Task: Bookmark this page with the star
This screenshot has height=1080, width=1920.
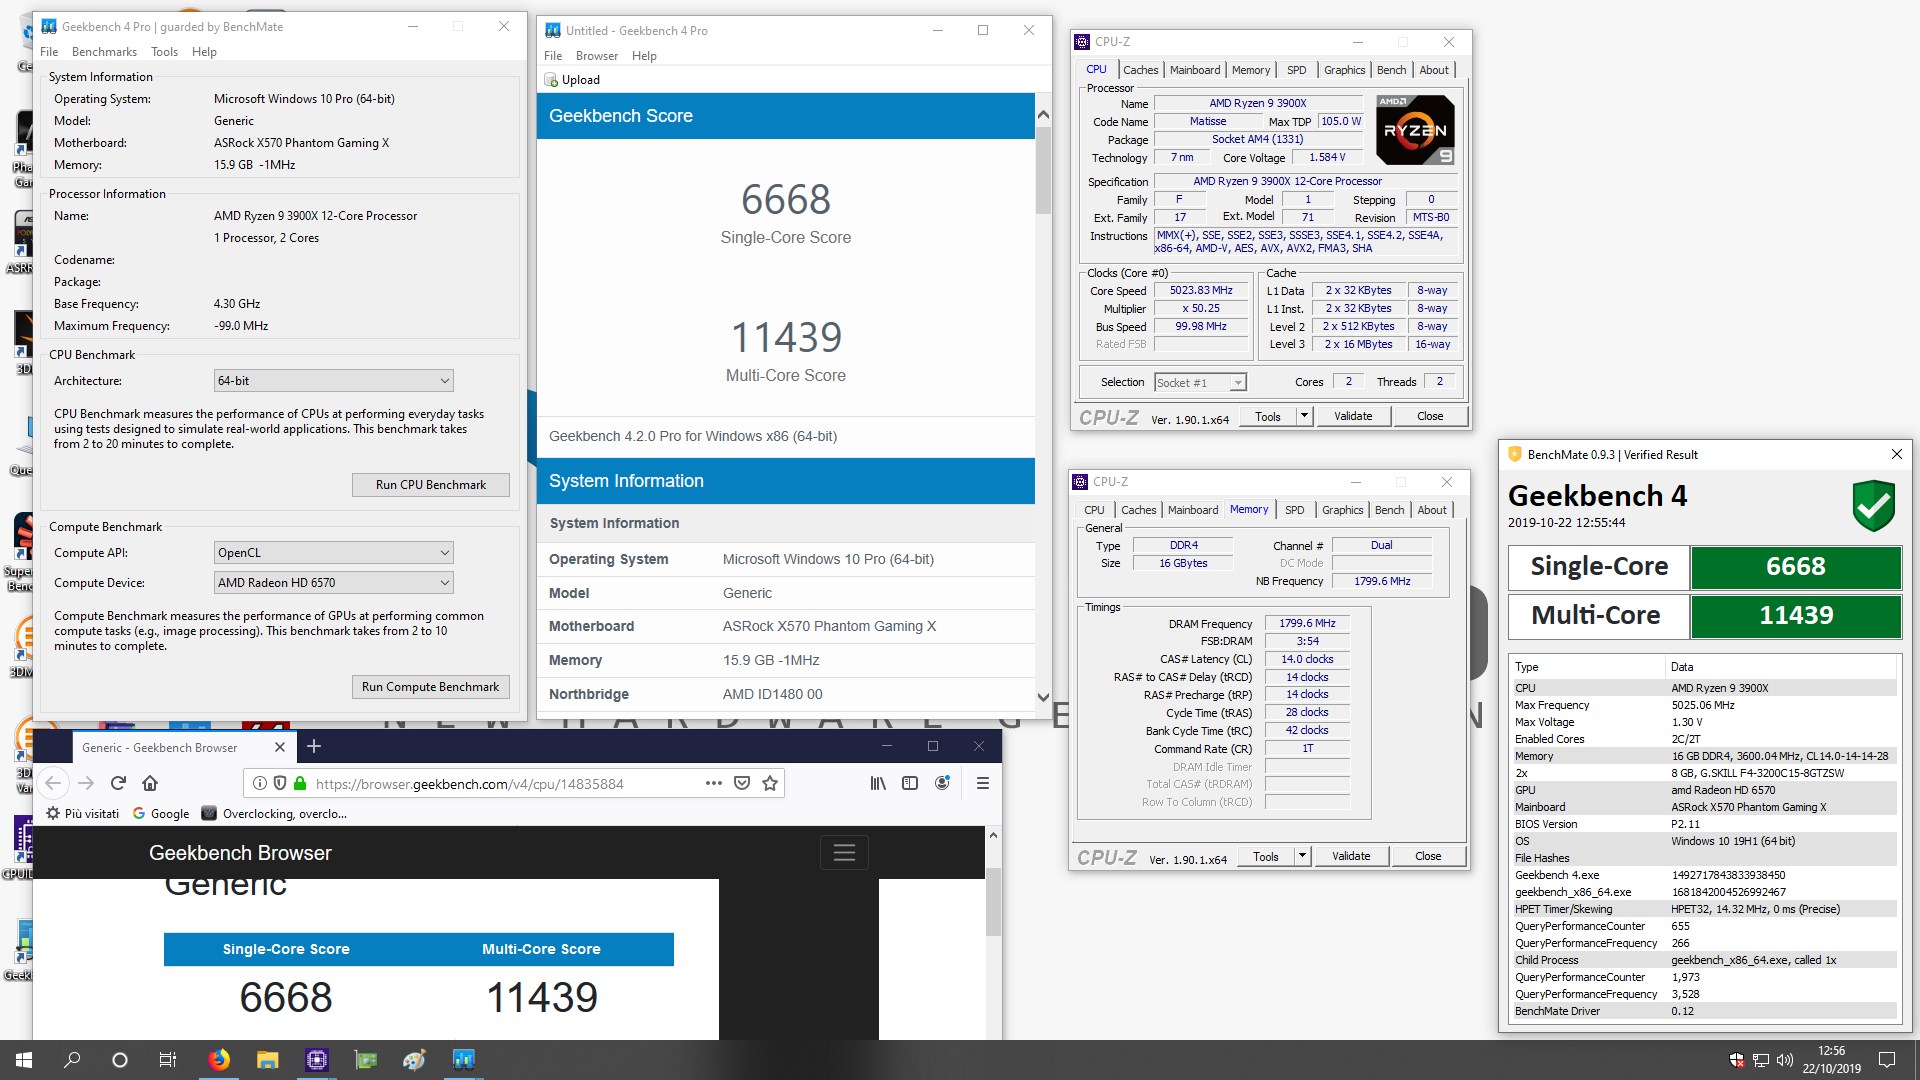Action: 770,783
